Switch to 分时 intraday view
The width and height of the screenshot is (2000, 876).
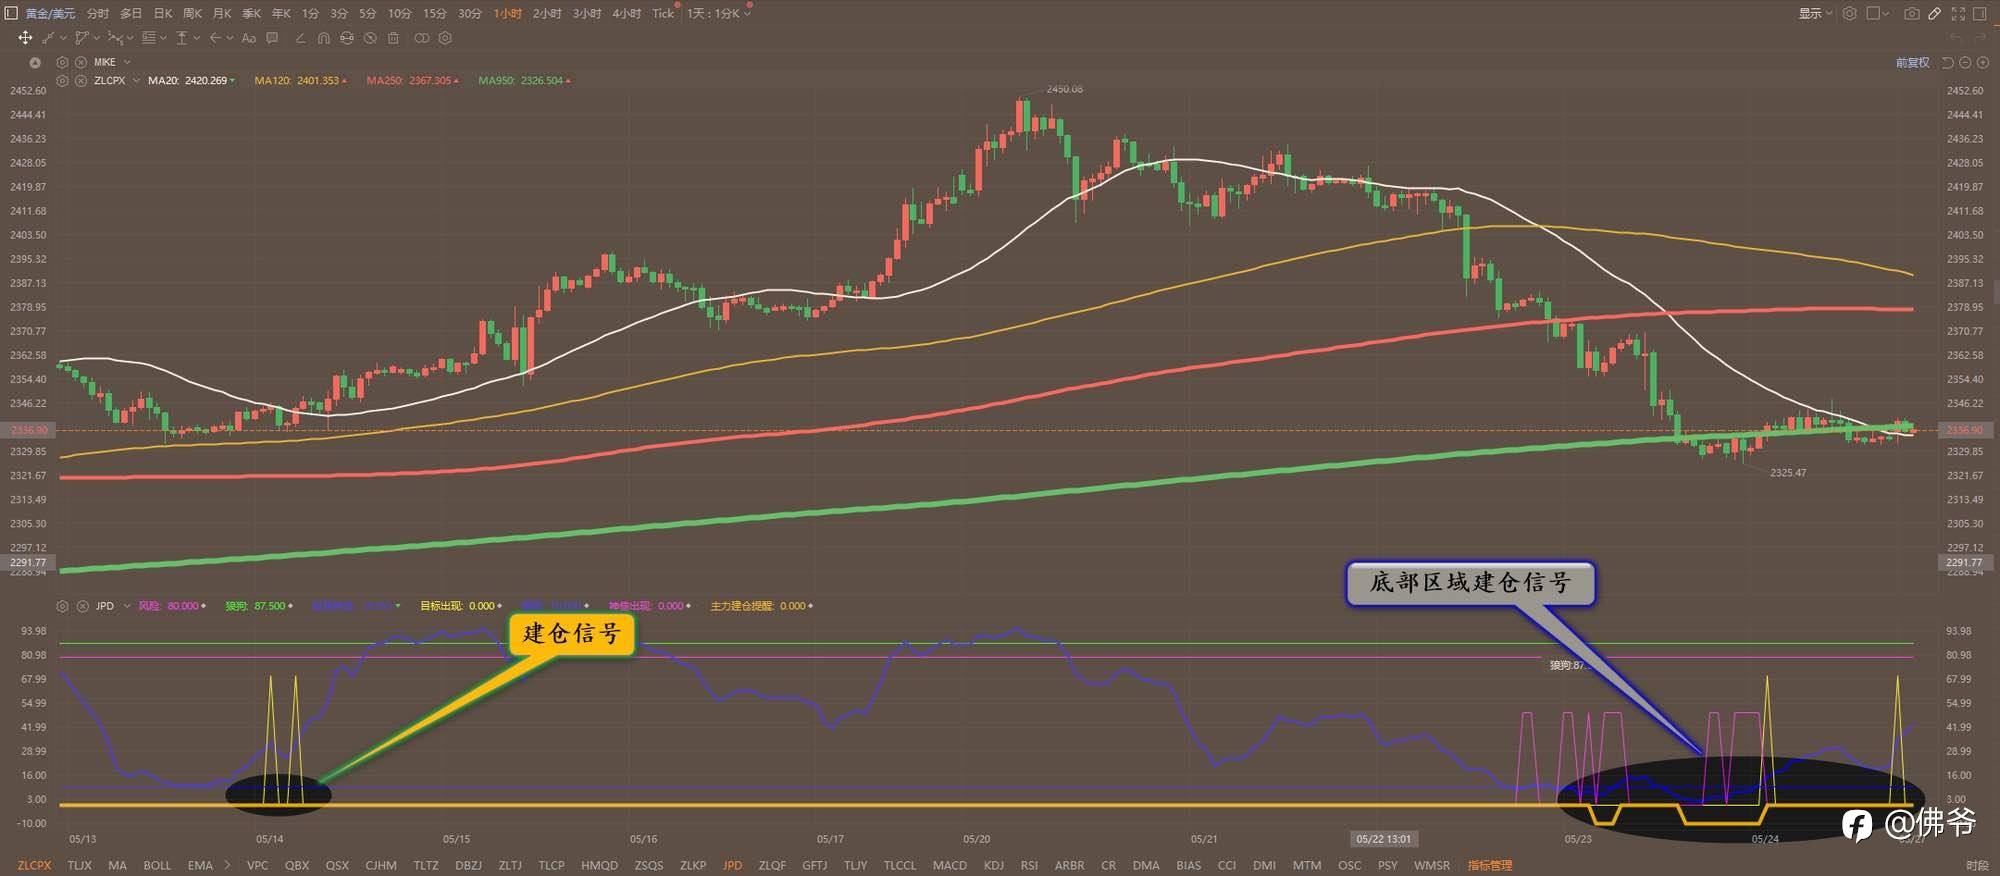(x=97, y=13)
